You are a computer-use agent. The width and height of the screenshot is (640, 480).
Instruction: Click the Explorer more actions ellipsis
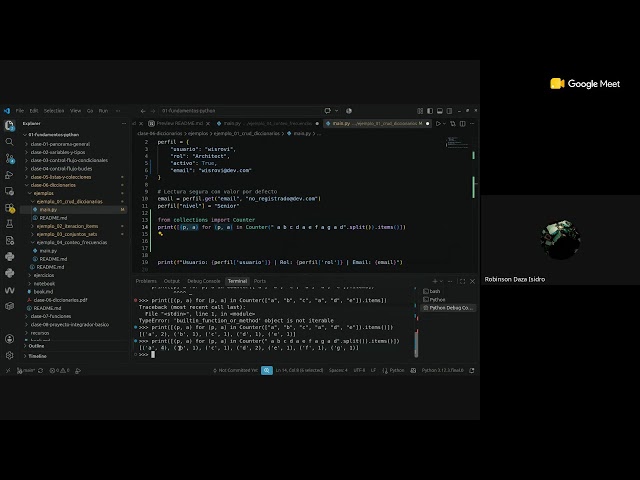(124, 123)
